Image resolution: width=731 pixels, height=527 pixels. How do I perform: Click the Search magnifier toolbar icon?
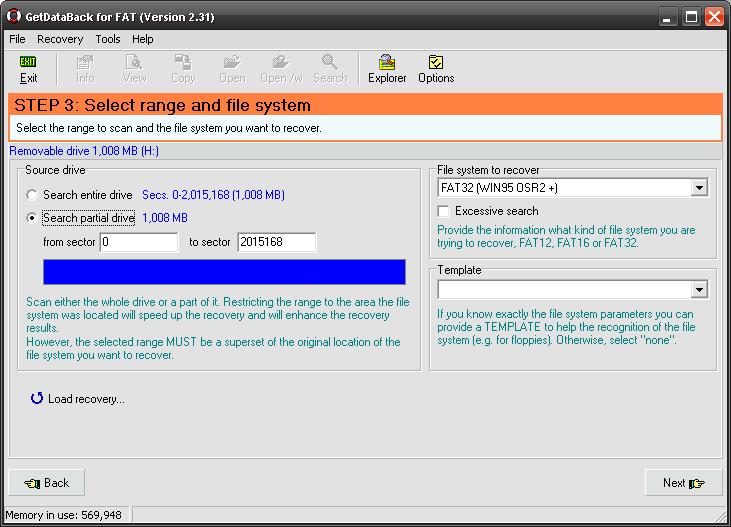point(330,69)
